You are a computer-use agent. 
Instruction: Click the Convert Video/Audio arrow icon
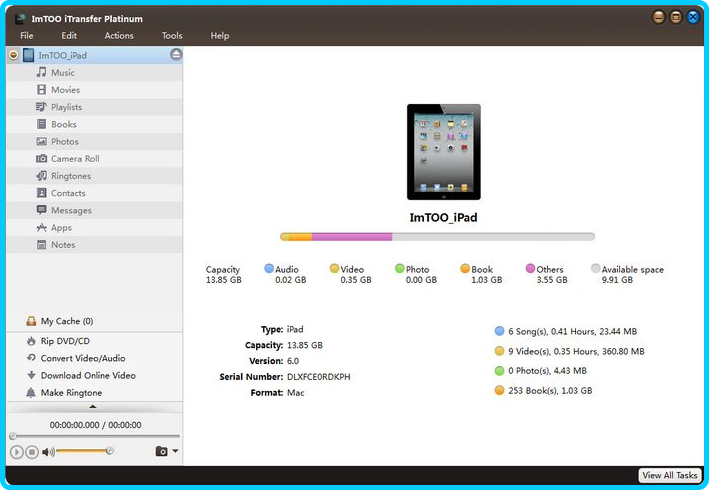(x=31, y=358)
